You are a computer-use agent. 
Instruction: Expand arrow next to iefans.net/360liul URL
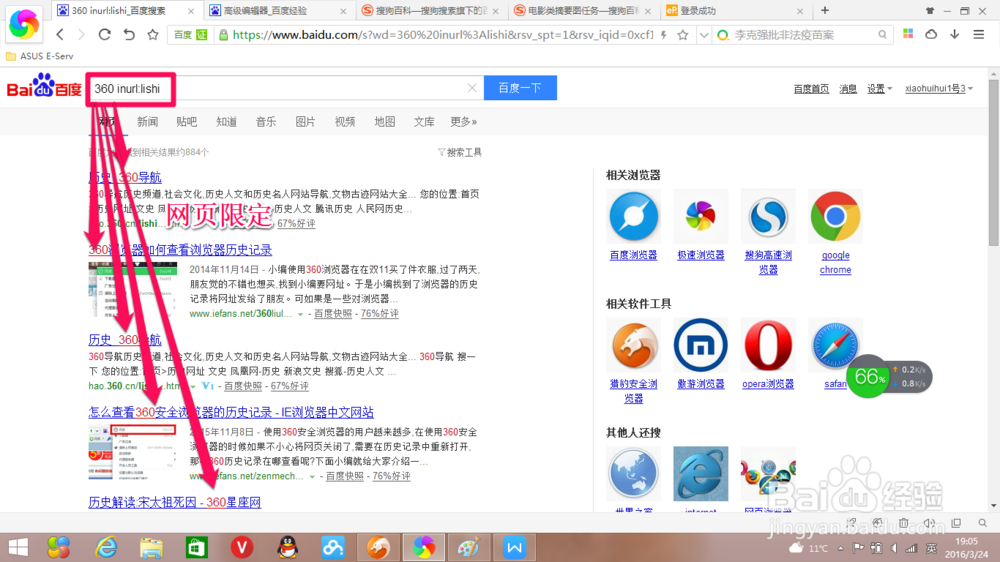(x=300, y=314)
